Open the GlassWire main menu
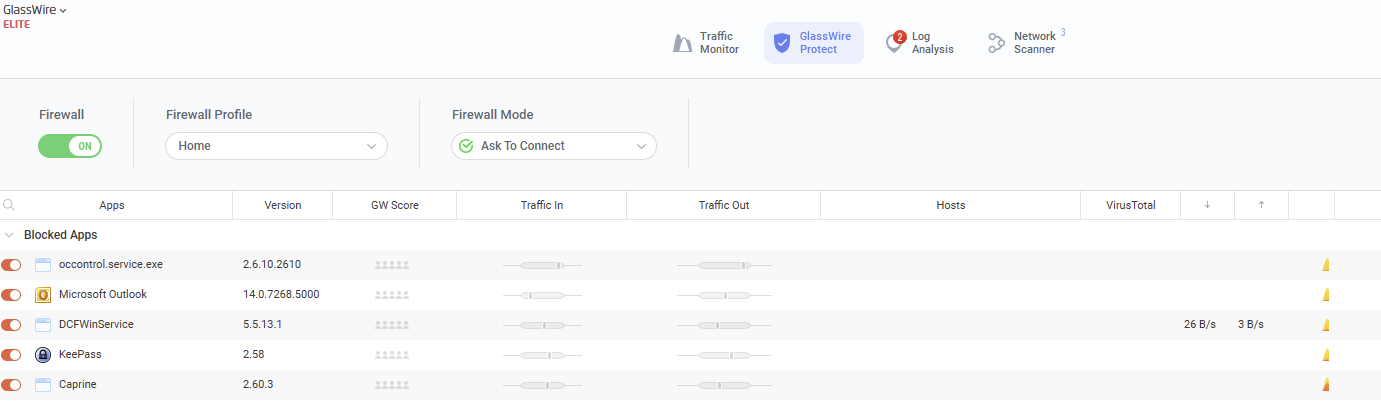 click(x=35, y=10)
